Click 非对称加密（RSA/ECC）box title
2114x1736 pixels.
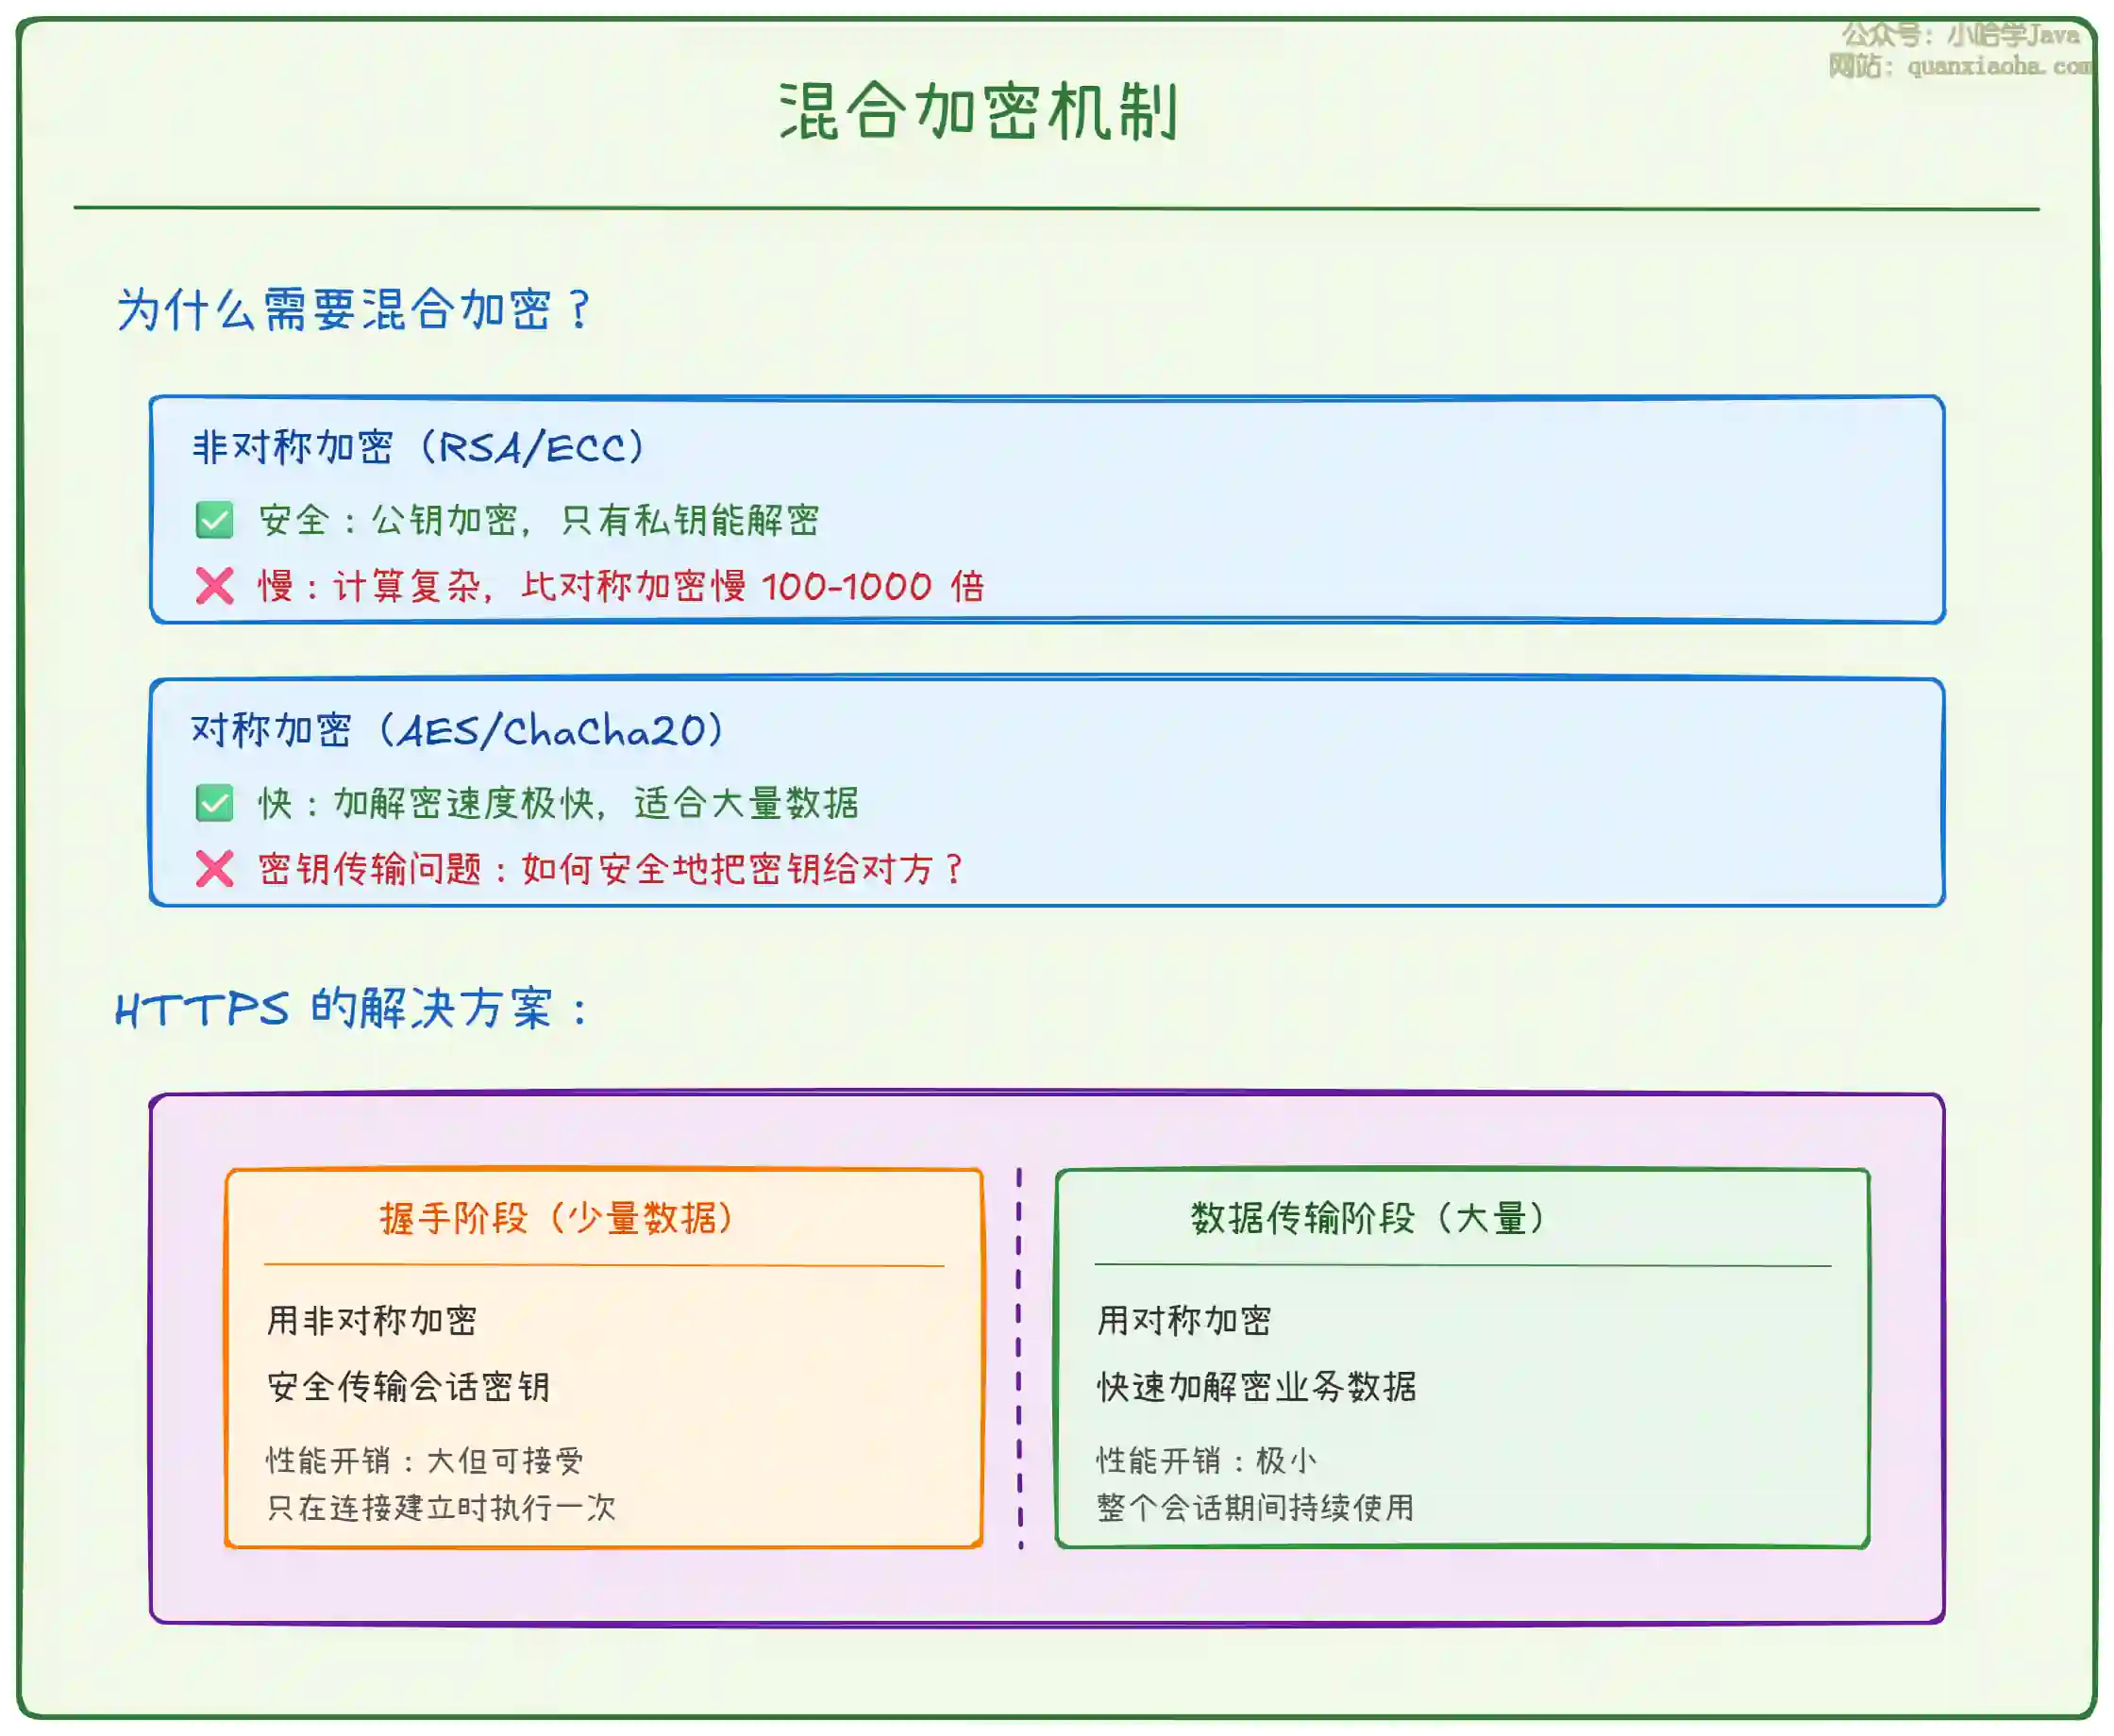coord(419,447)
